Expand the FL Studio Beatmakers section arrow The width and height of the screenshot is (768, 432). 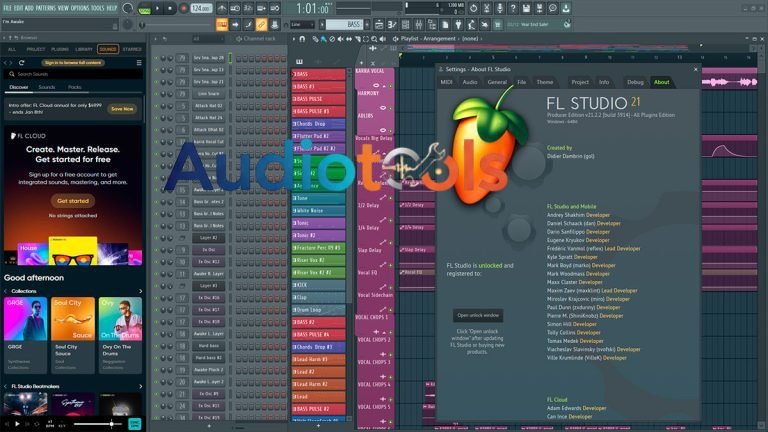141,386
